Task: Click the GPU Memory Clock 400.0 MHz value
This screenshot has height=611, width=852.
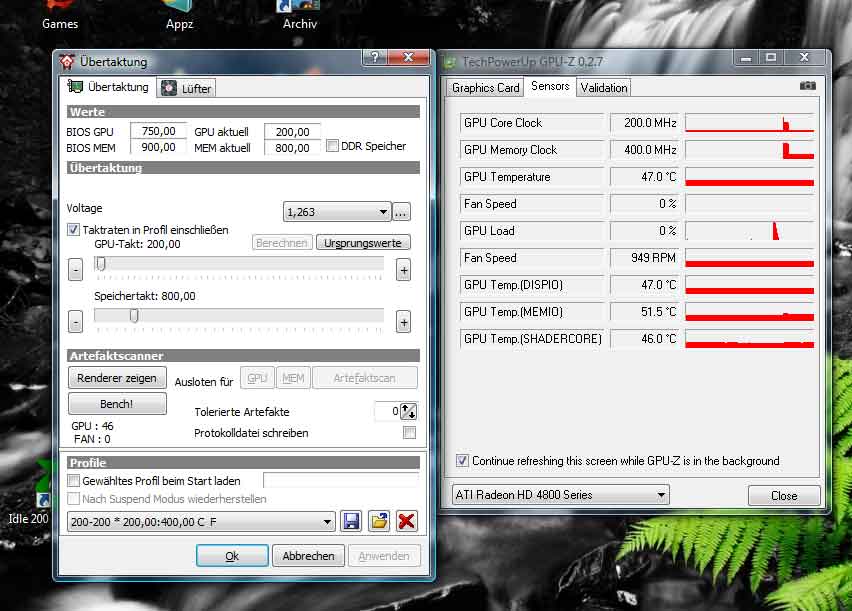Action: tap(644, 149)
